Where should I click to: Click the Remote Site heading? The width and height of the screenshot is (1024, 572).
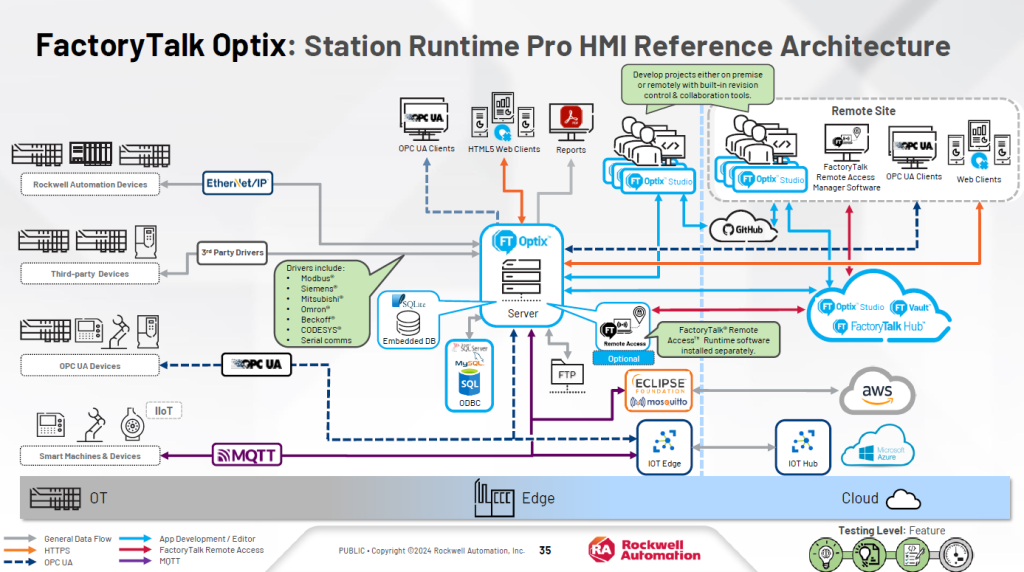863,111
